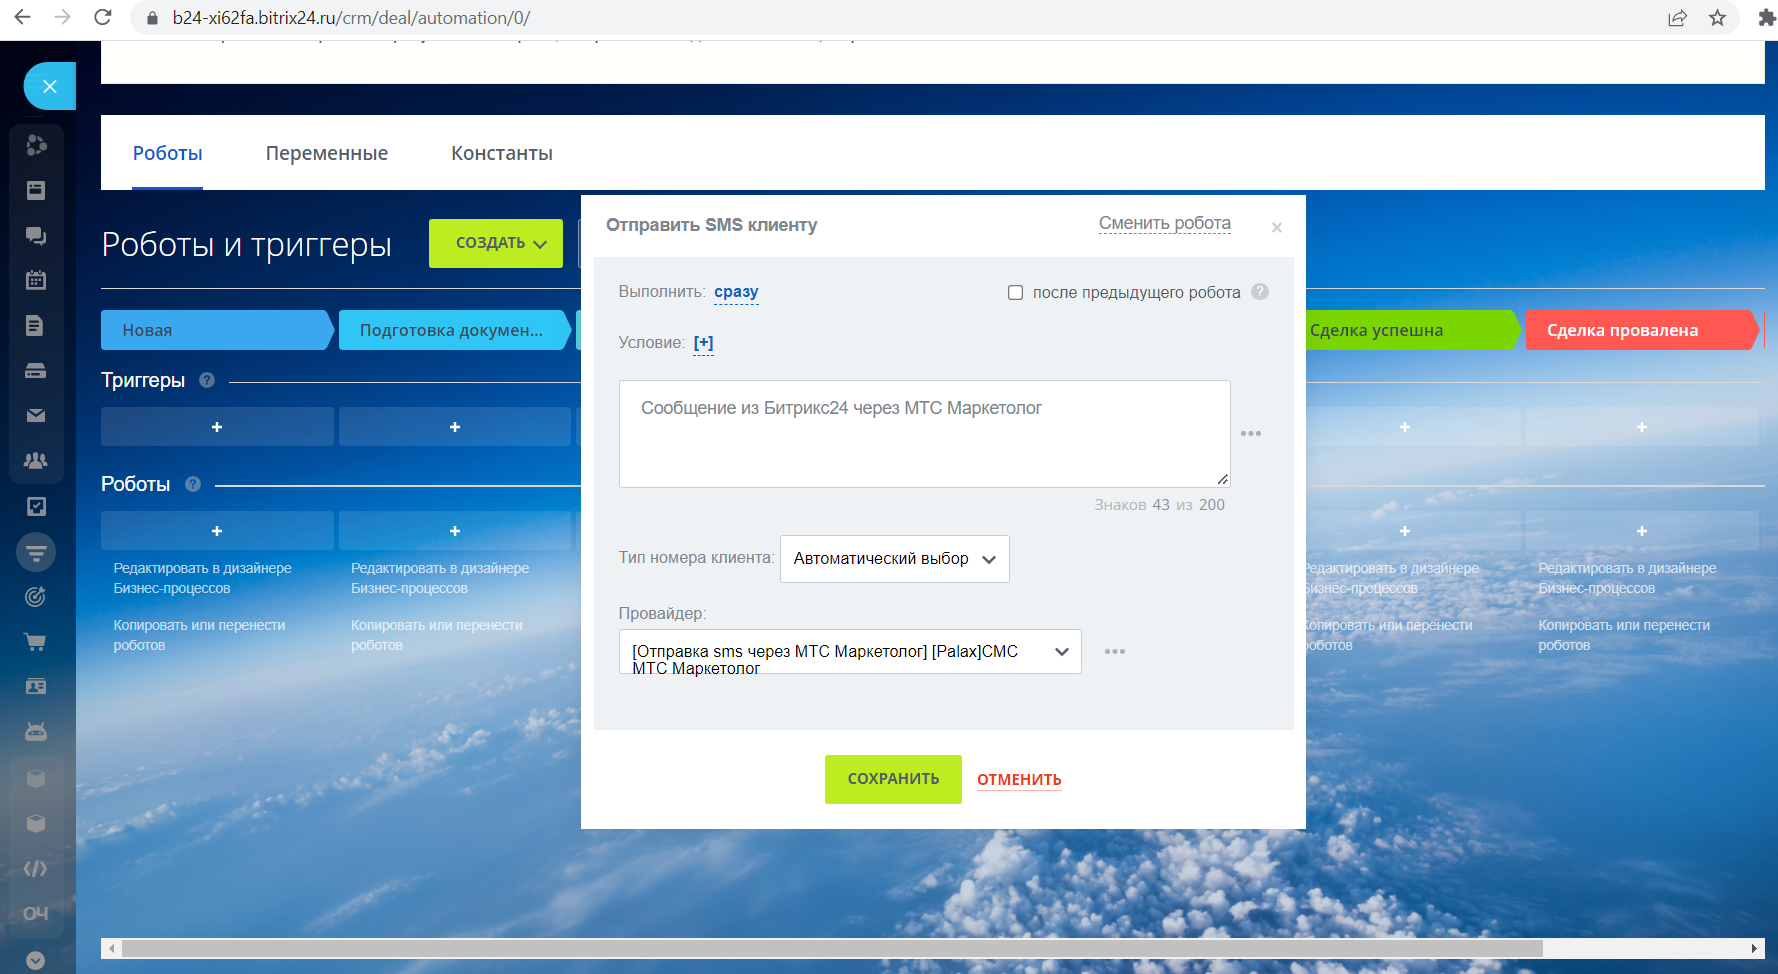Viewport: 1778px width, 974px height.
Task: Show help next to Триггеры heading
Action: 207,380
